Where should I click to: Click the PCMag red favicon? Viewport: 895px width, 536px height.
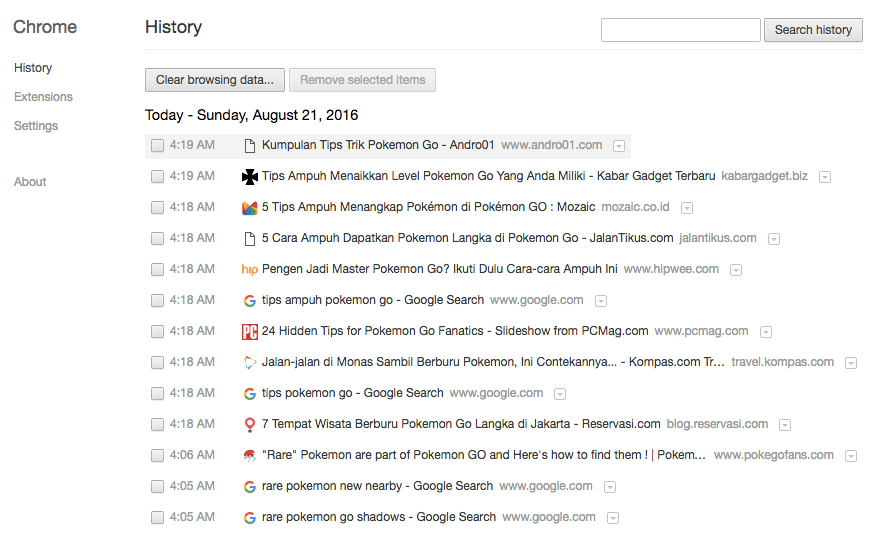pyautogui.click(x=250, y=331)
